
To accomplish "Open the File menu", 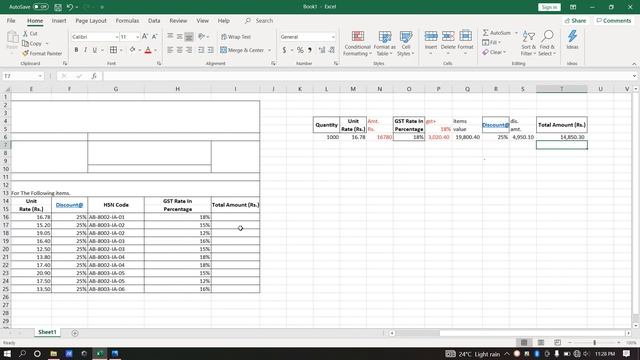I will click(11, 20).
